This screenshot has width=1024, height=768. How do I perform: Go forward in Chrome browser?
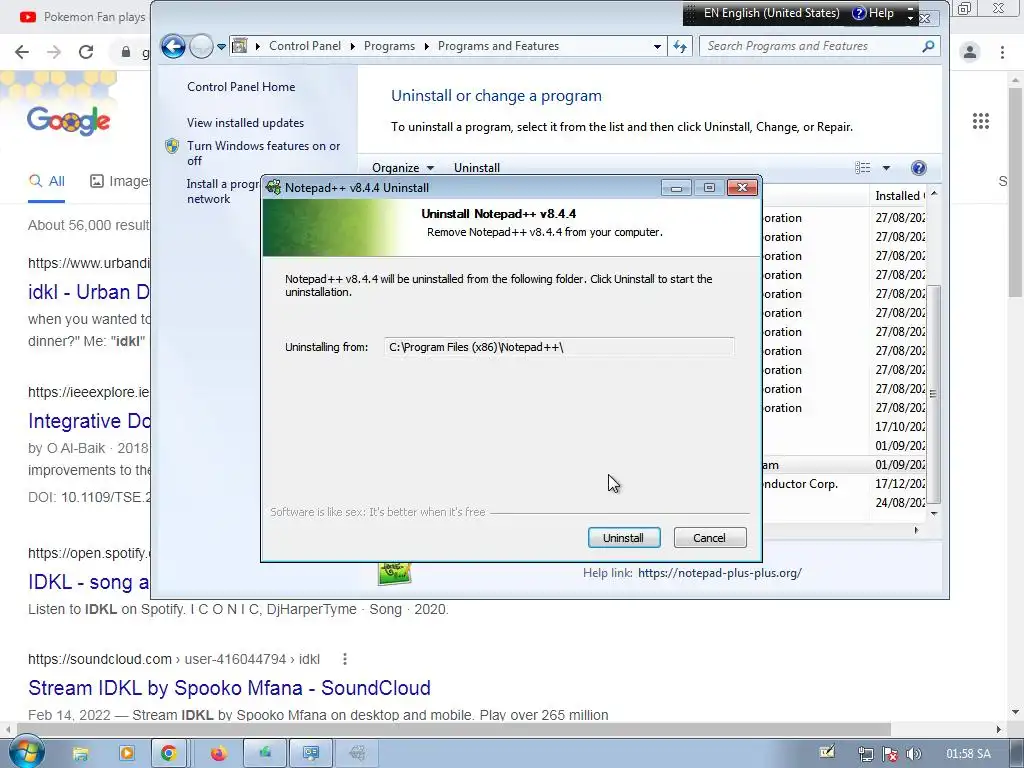pyautogui.click(x=54, y=52)
